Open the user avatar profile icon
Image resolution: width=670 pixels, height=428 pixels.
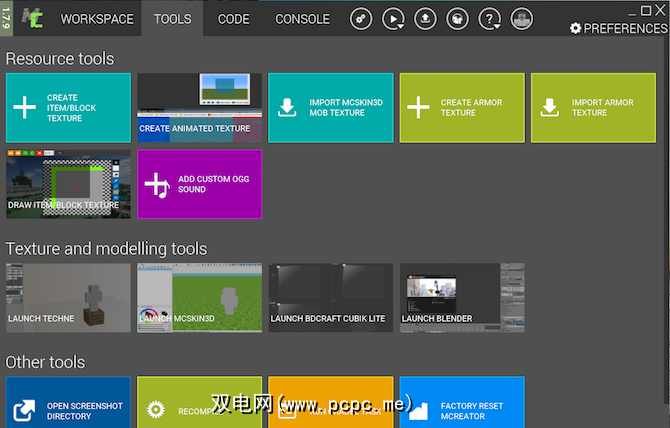[x=521, y=19]
